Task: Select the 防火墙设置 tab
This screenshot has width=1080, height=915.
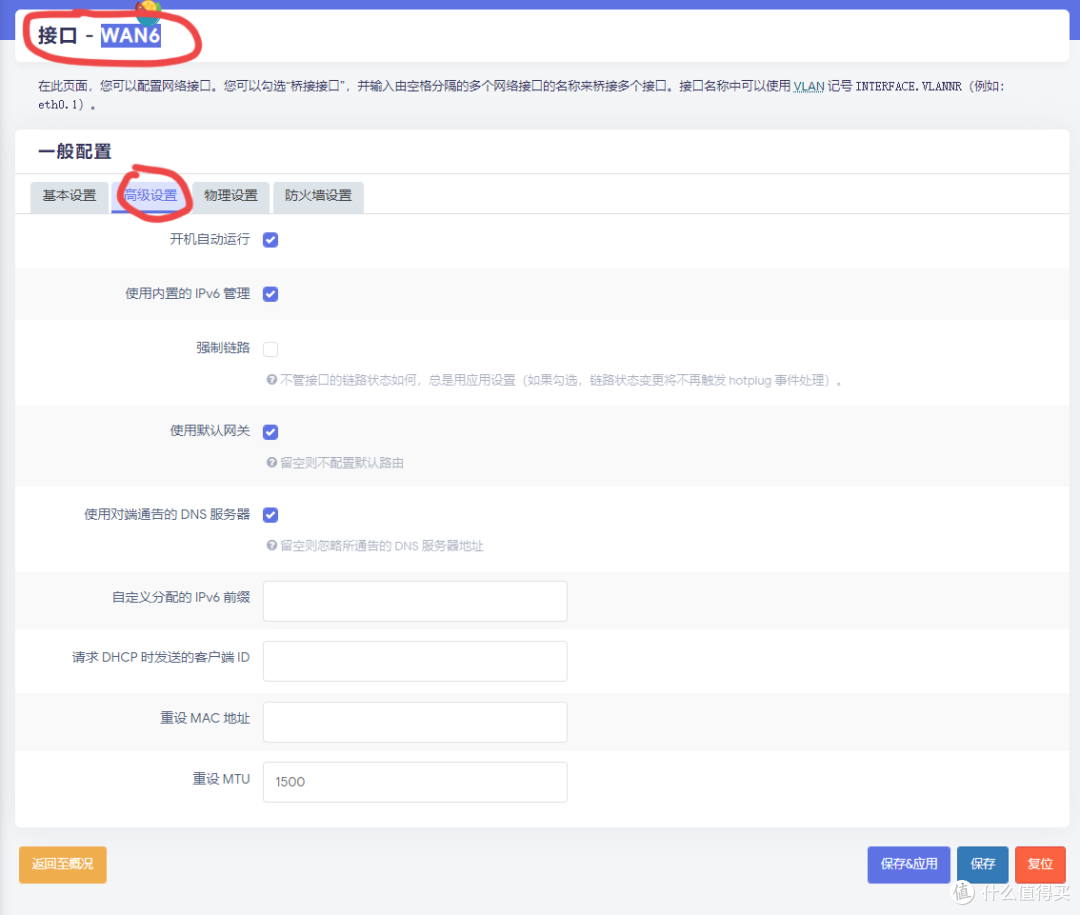Action: pyautogui.click(x=318, y=197)
